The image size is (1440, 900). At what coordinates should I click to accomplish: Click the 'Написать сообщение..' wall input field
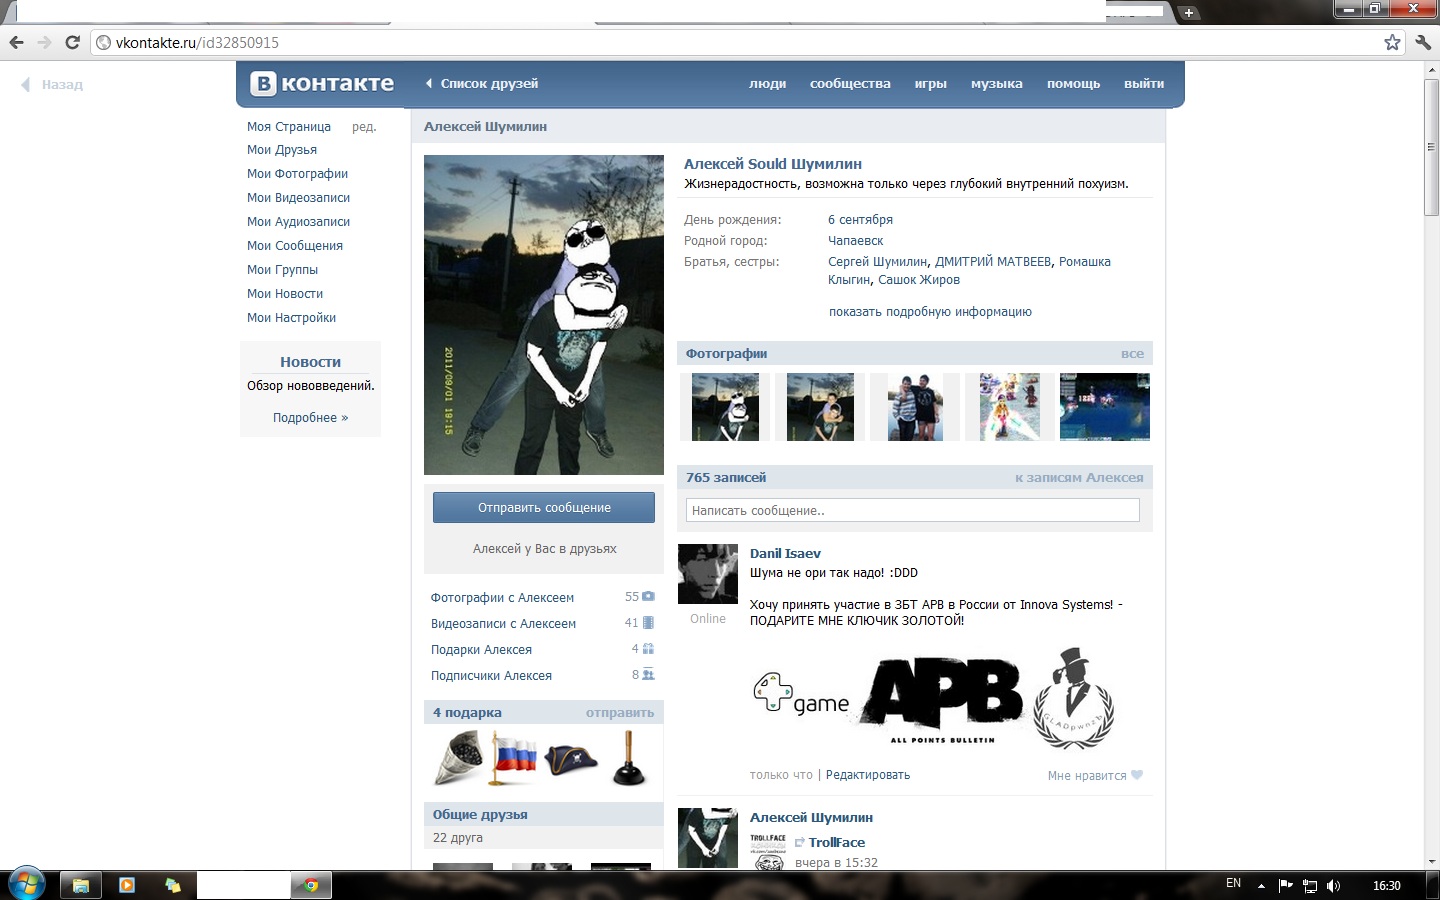click(x=912, y=510)
